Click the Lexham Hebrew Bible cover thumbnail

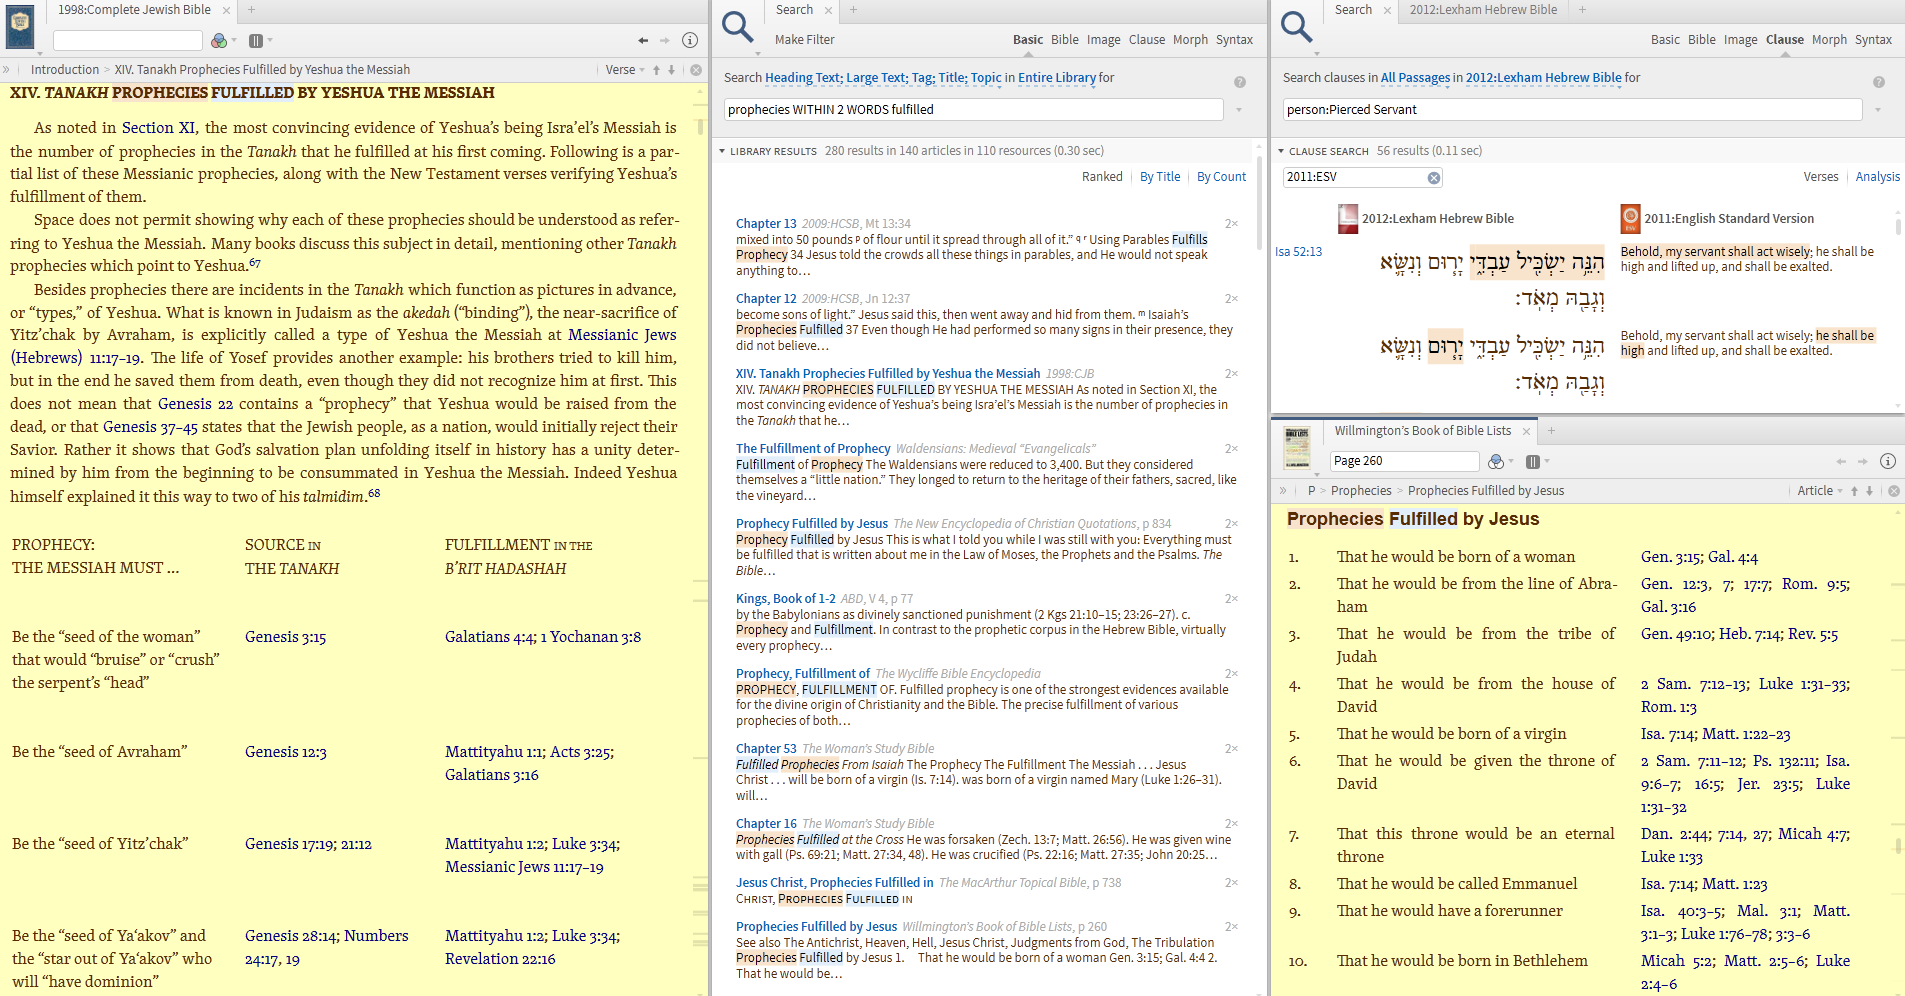point(1348,218)
